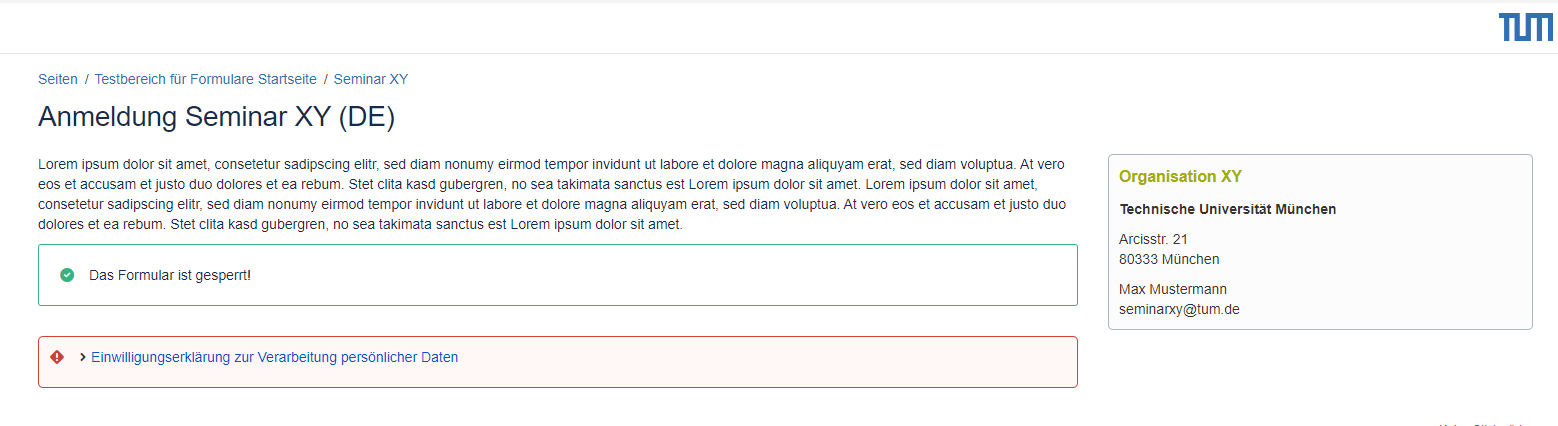
Task: Click the TUM logo
Action: click(1526, 28)
